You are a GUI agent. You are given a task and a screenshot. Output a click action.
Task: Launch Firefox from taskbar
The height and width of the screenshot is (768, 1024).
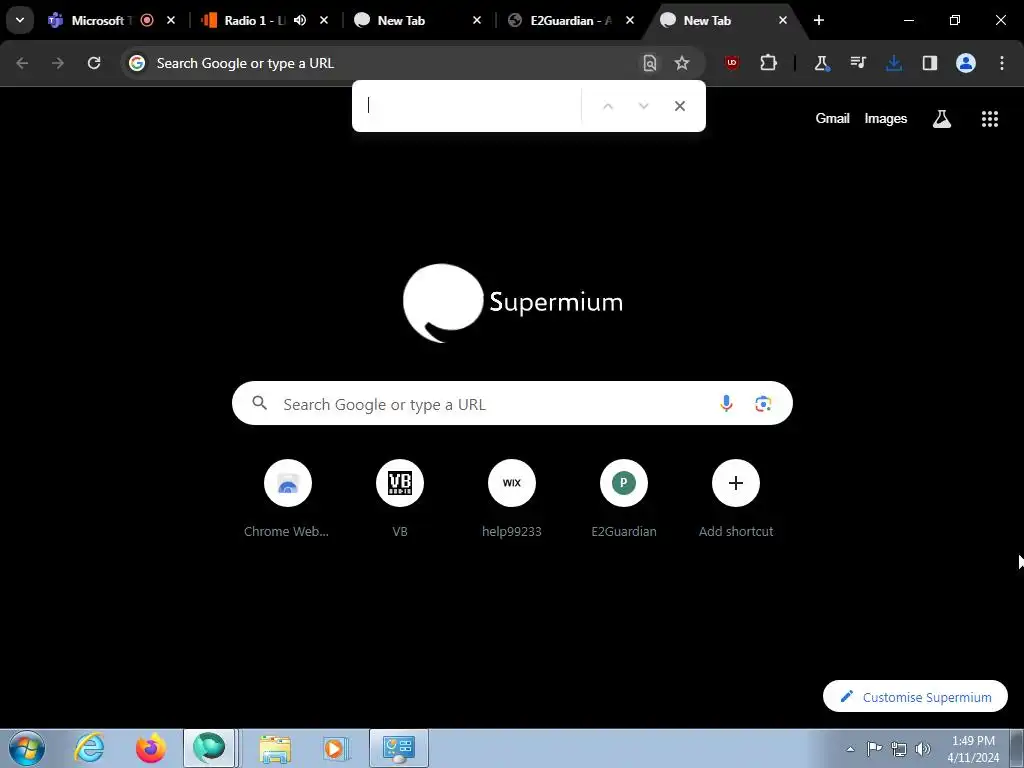click(150, 748)
